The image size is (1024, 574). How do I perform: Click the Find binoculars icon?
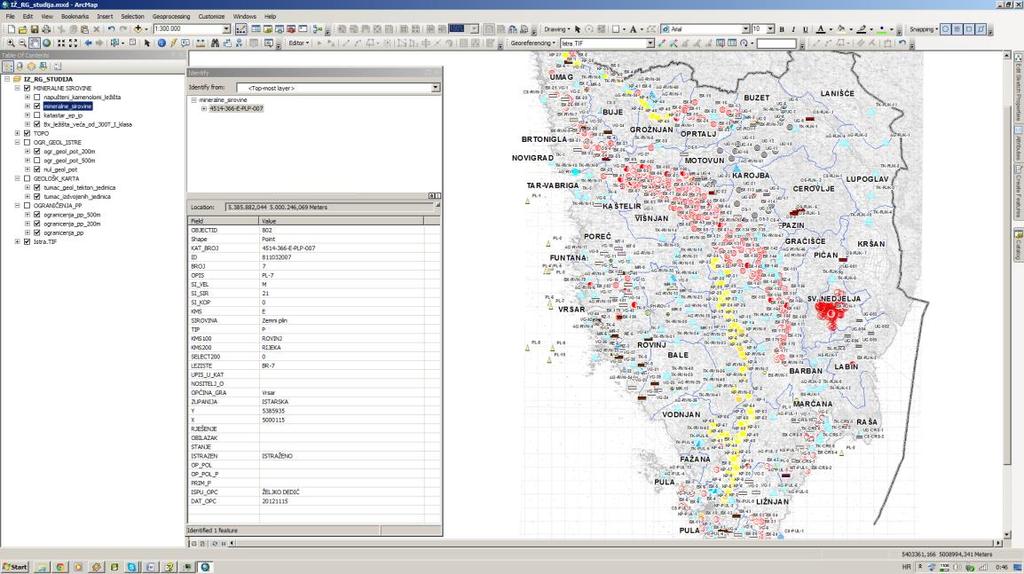tap(215, 43)
